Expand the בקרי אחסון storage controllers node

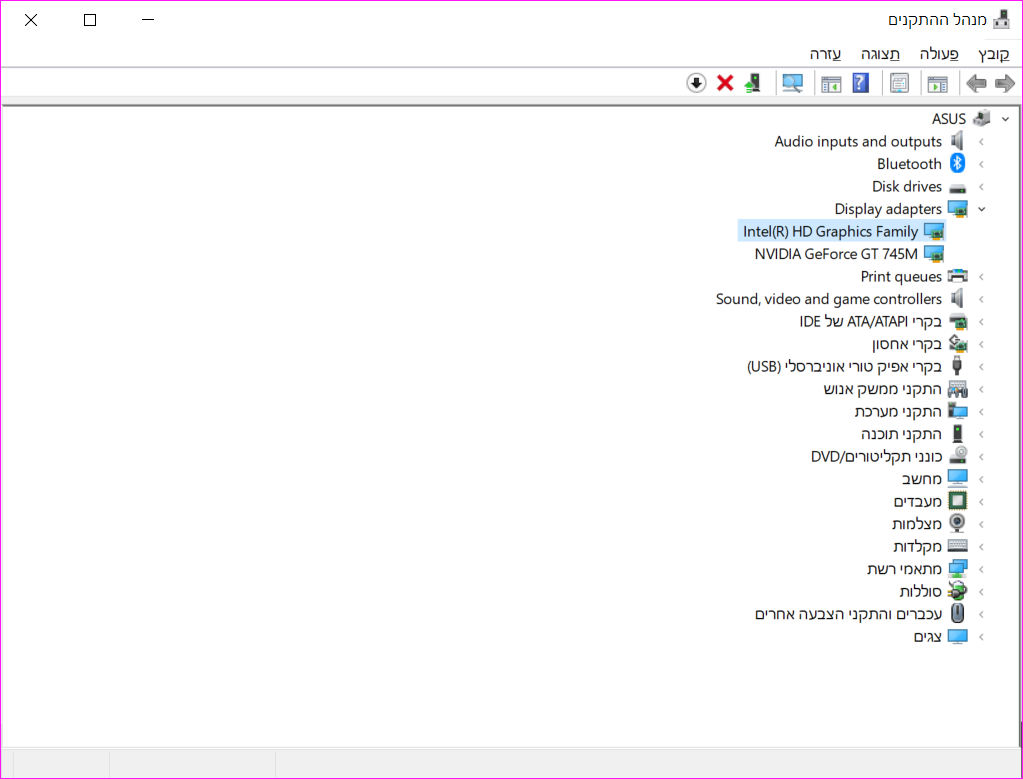point(981,344)
